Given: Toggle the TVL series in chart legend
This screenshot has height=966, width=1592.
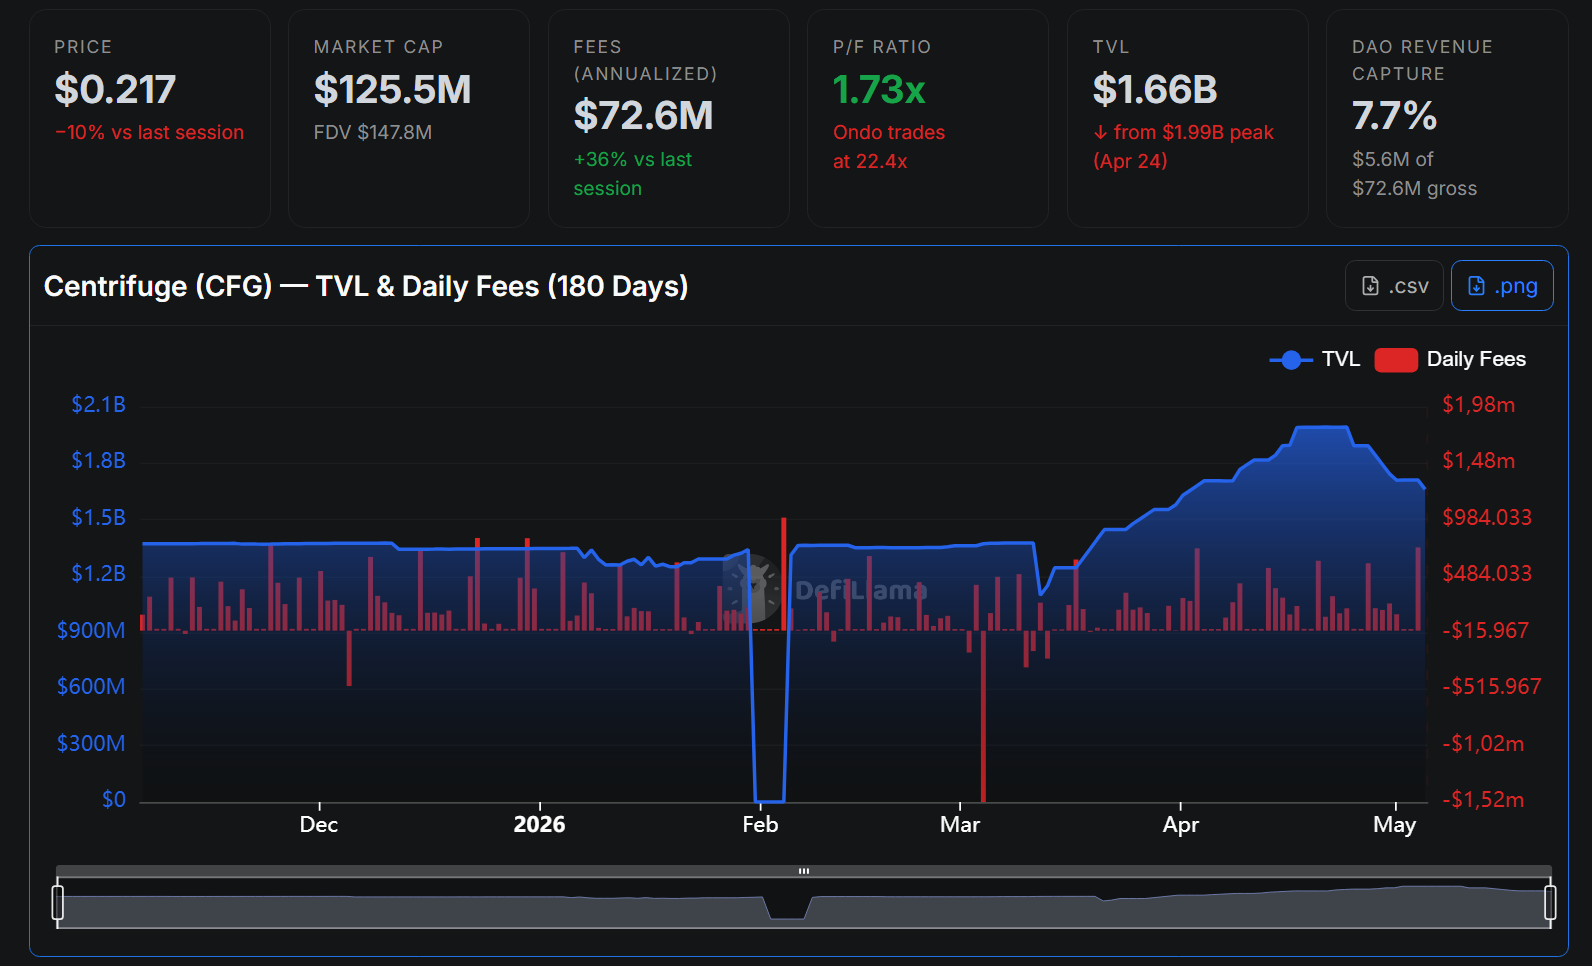Looking at the screenshot, I should click(1315, 359).
